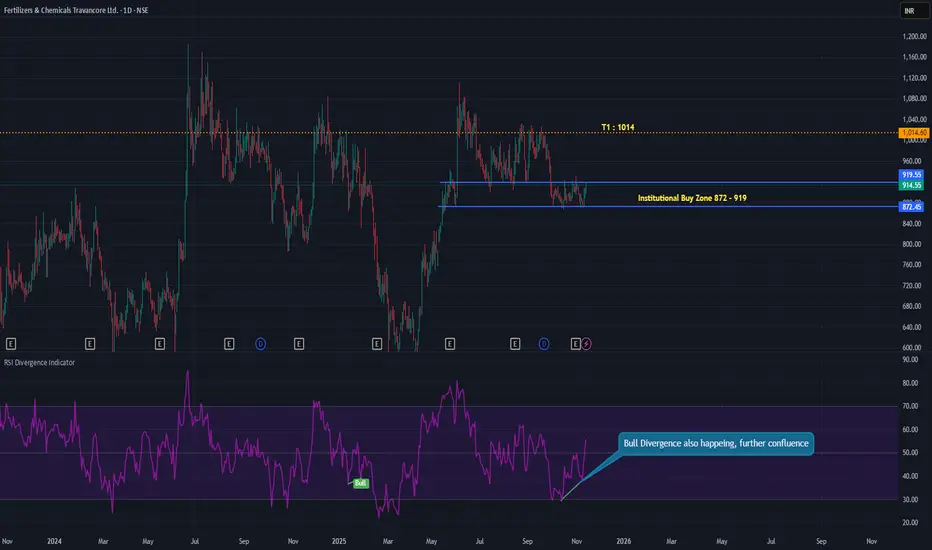Select the upper blue 919 horizontal line
The image size is (932, 550).
click(x=669, y=183)
